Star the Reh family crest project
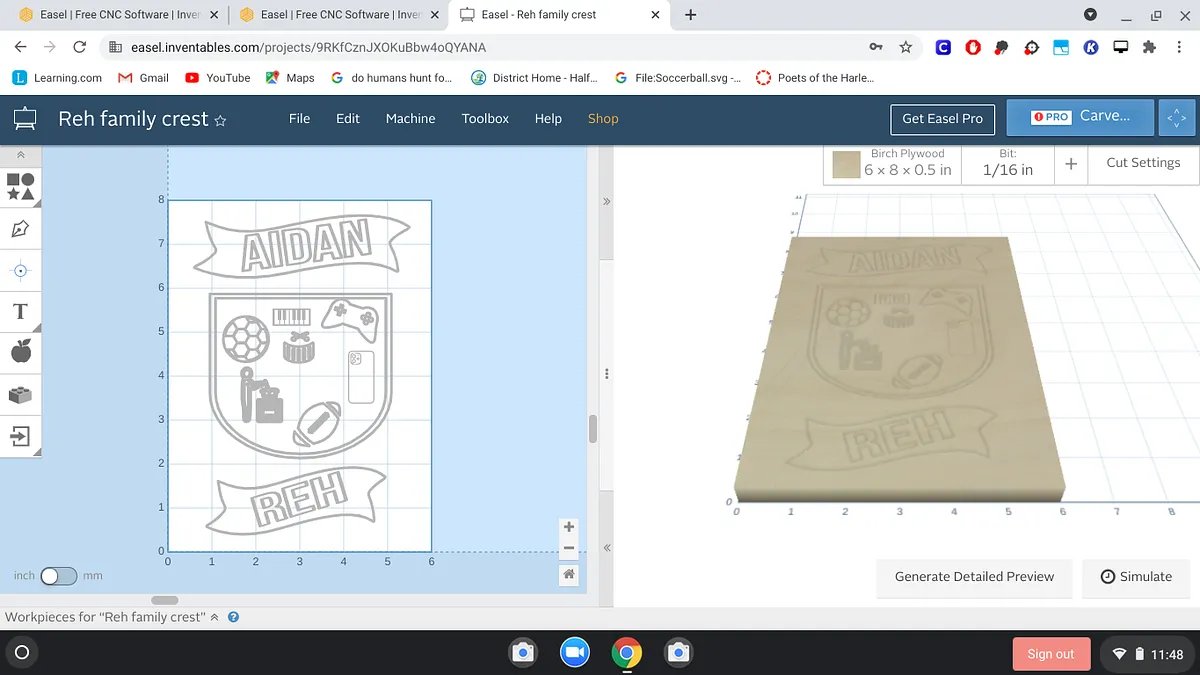This screenshot has width=1200, height=675. tap(221, 120)
